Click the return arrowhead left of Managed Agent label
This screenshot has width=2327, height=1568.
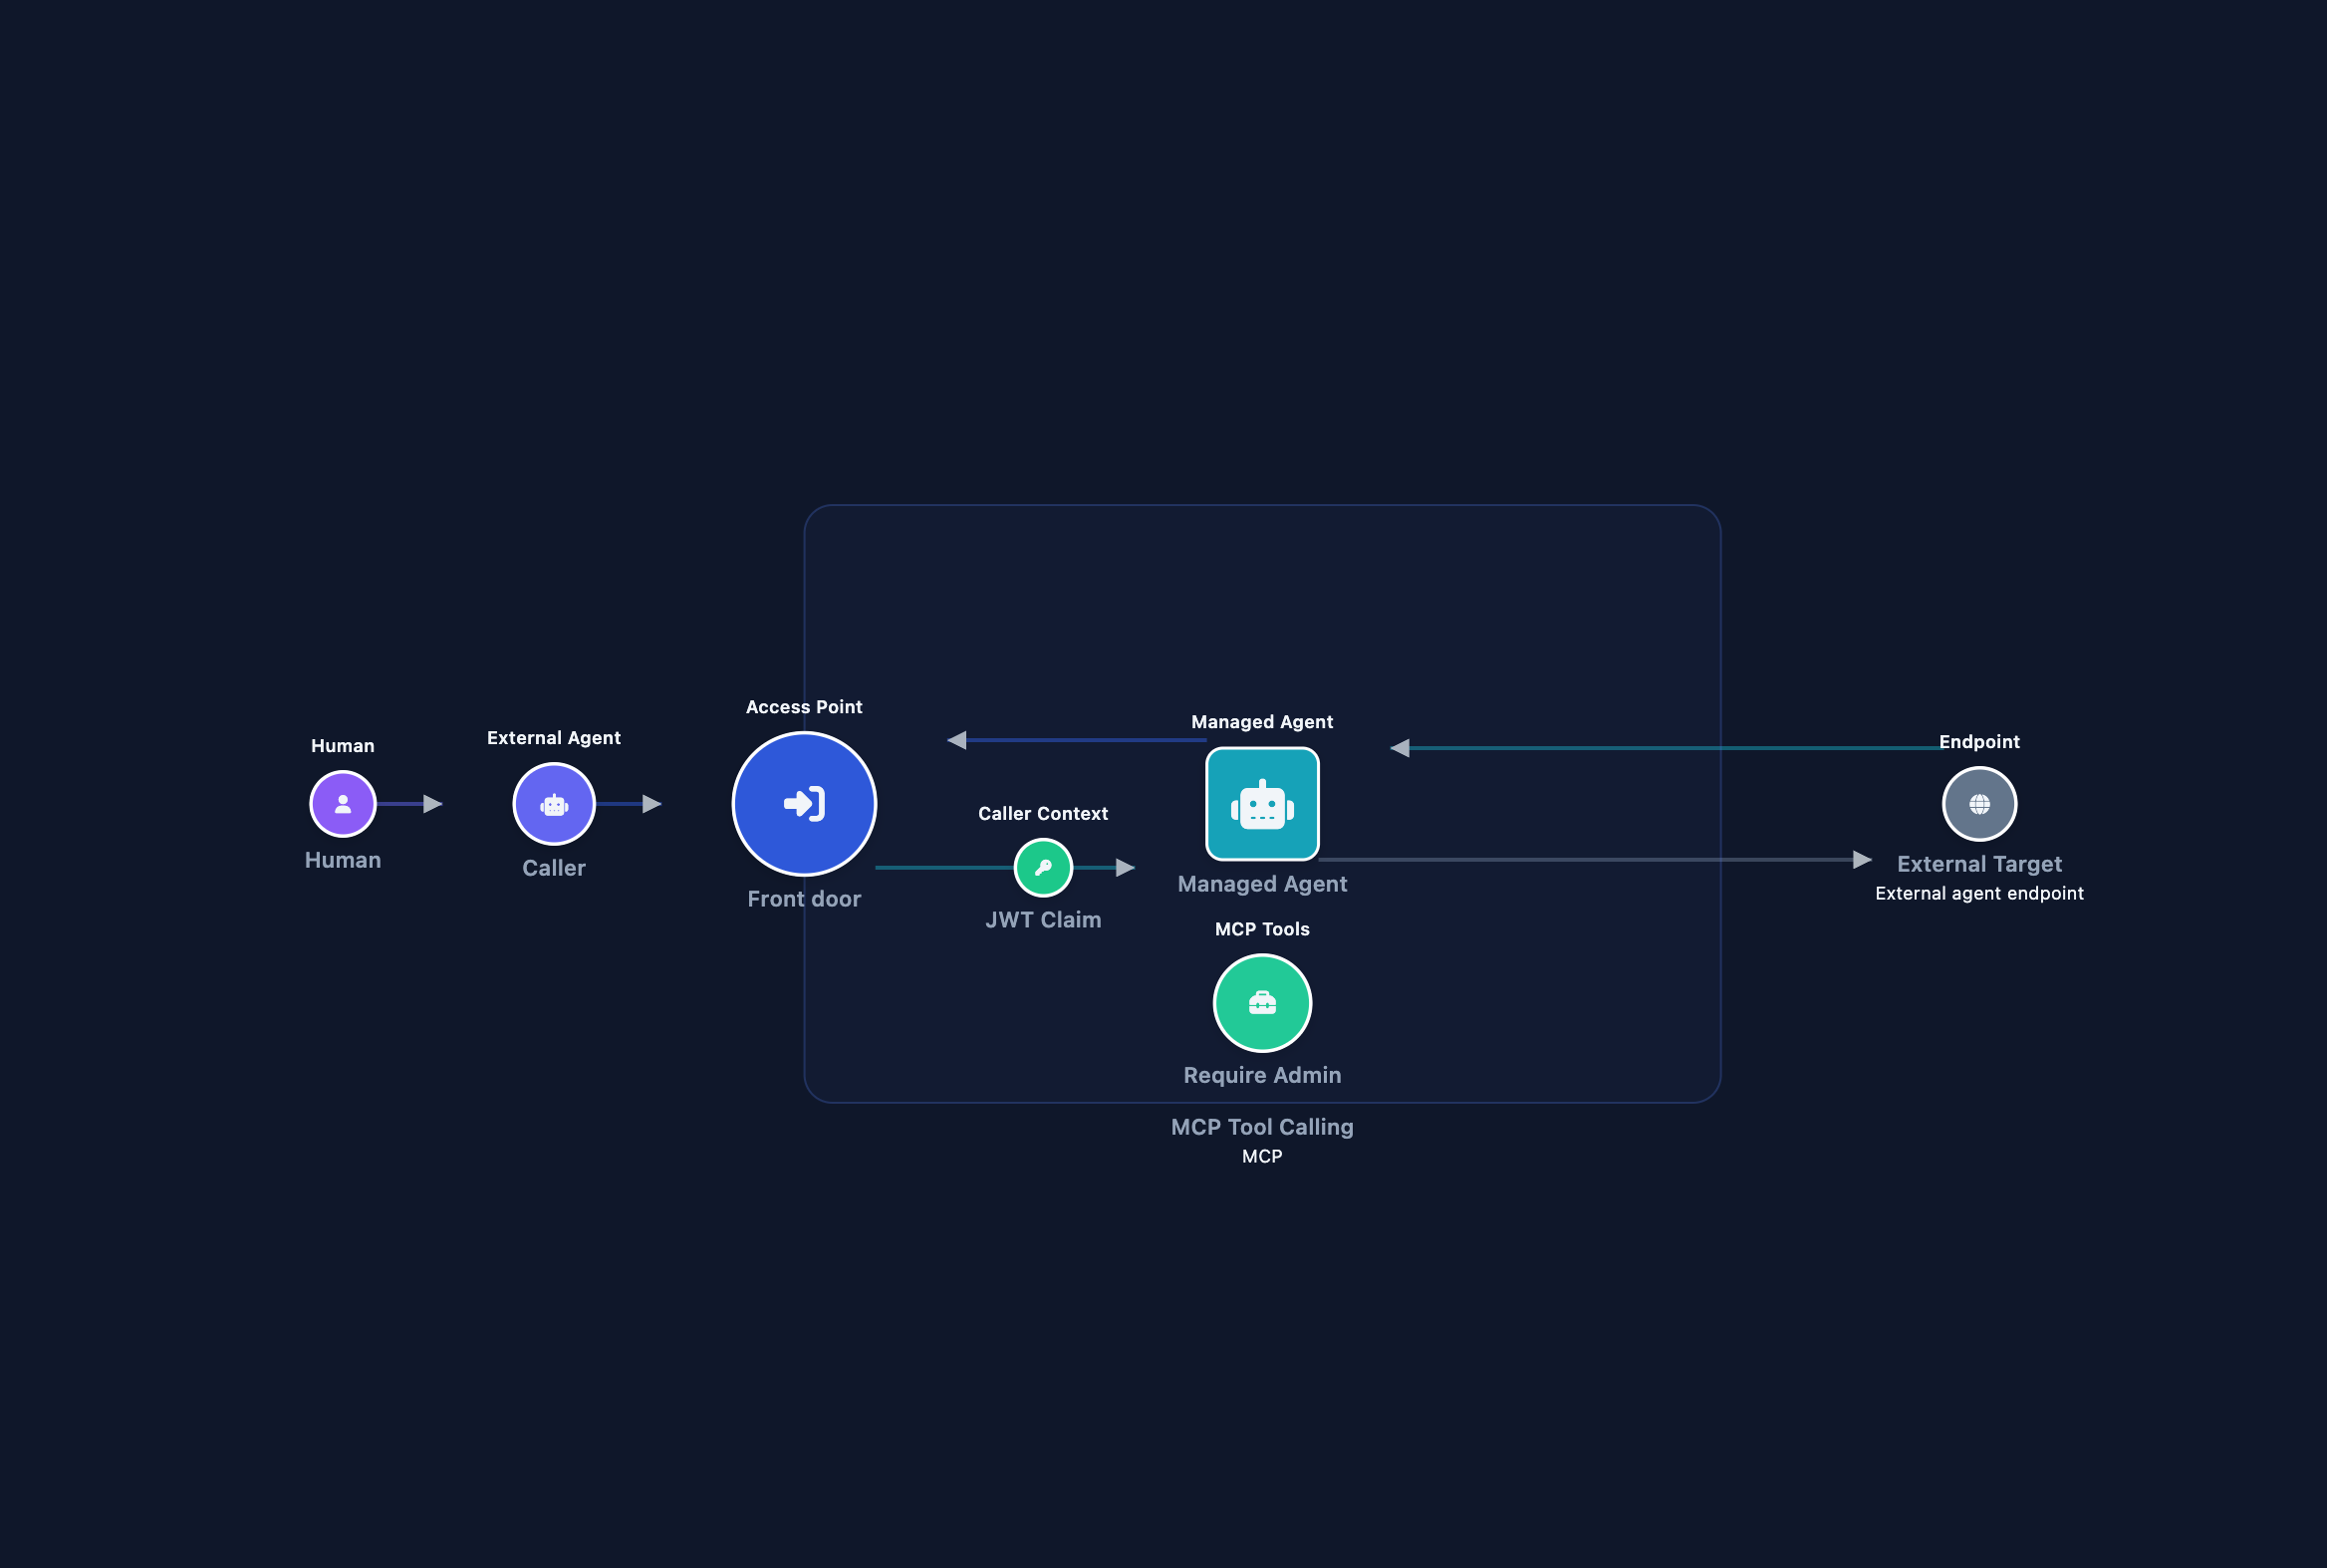957,739
